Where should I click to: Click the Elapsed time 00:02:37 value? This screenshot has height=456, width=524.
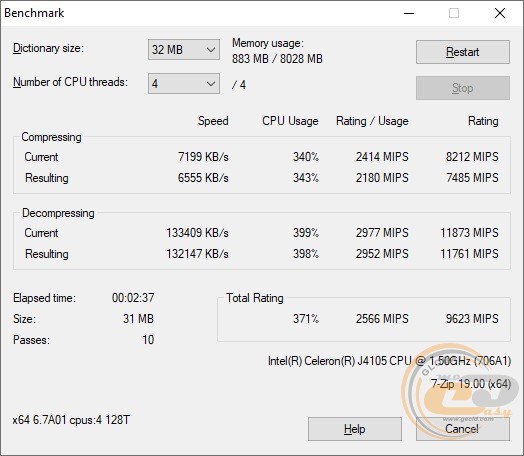point(133,298)
